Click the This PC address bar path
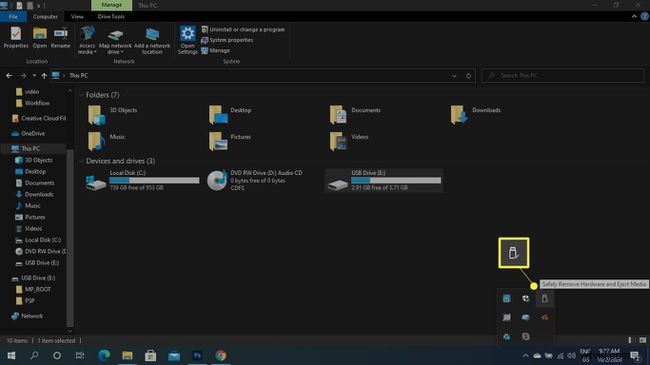 click(x=78, y=75)
